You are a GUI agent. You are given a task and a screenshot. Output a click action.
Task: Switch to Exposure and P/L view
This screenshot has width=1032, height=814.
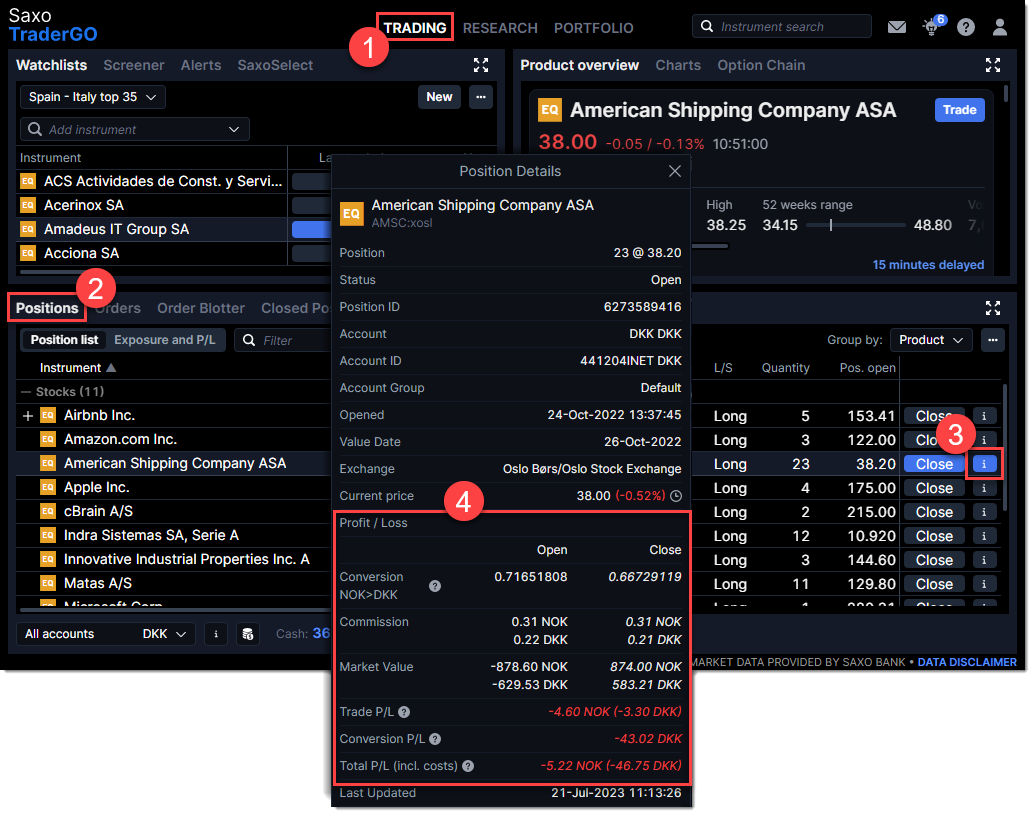pyautogui.click(x=165, y=340)
